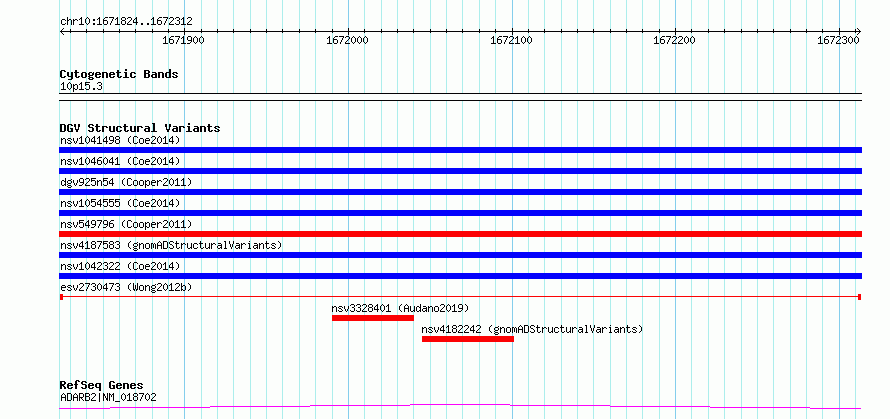890x419 pixels.
Task: Open dgv925n54 (Cooper2011) variant label
Action: point(126,182)
